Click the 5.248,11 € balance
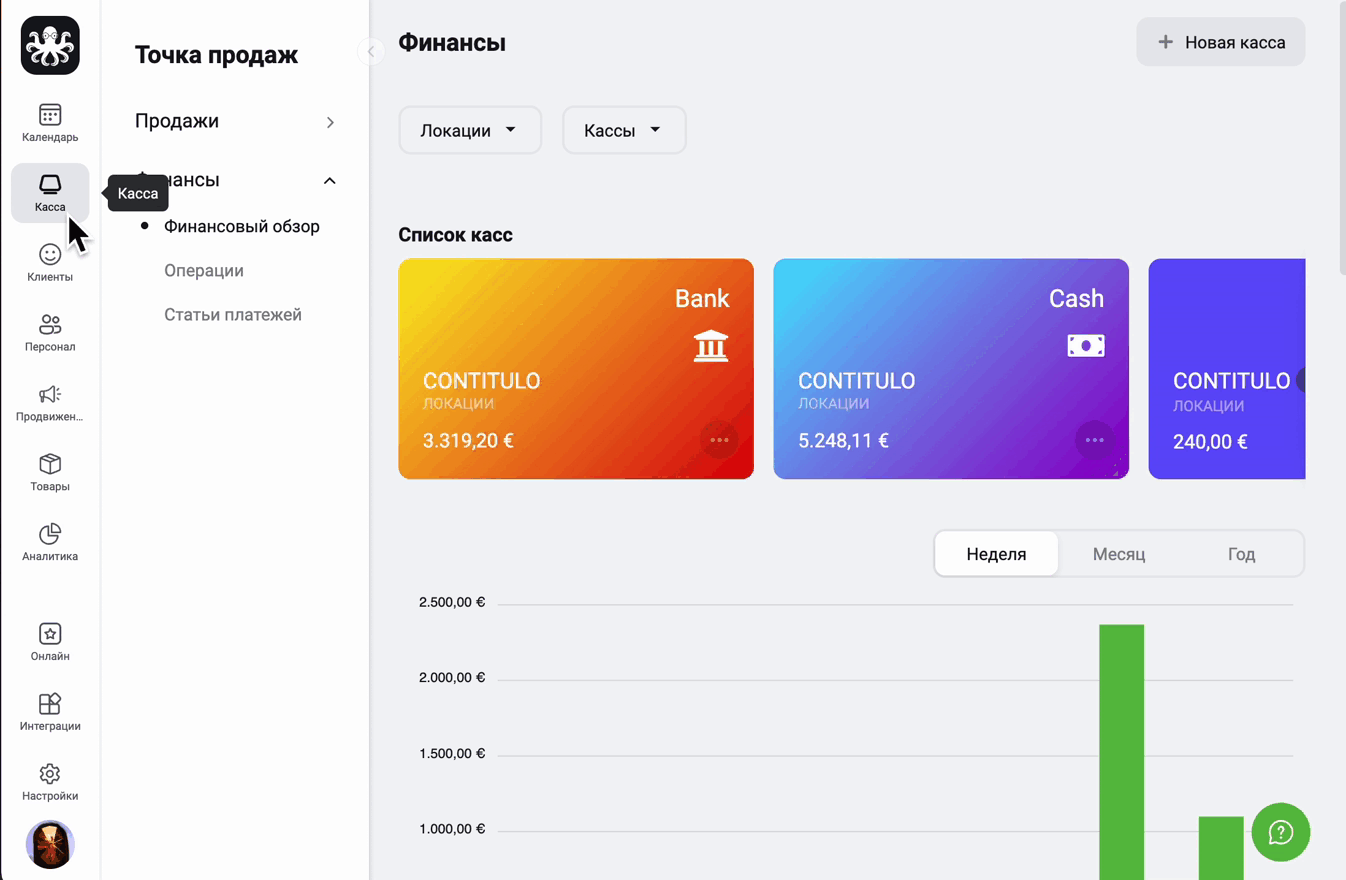 843,440
